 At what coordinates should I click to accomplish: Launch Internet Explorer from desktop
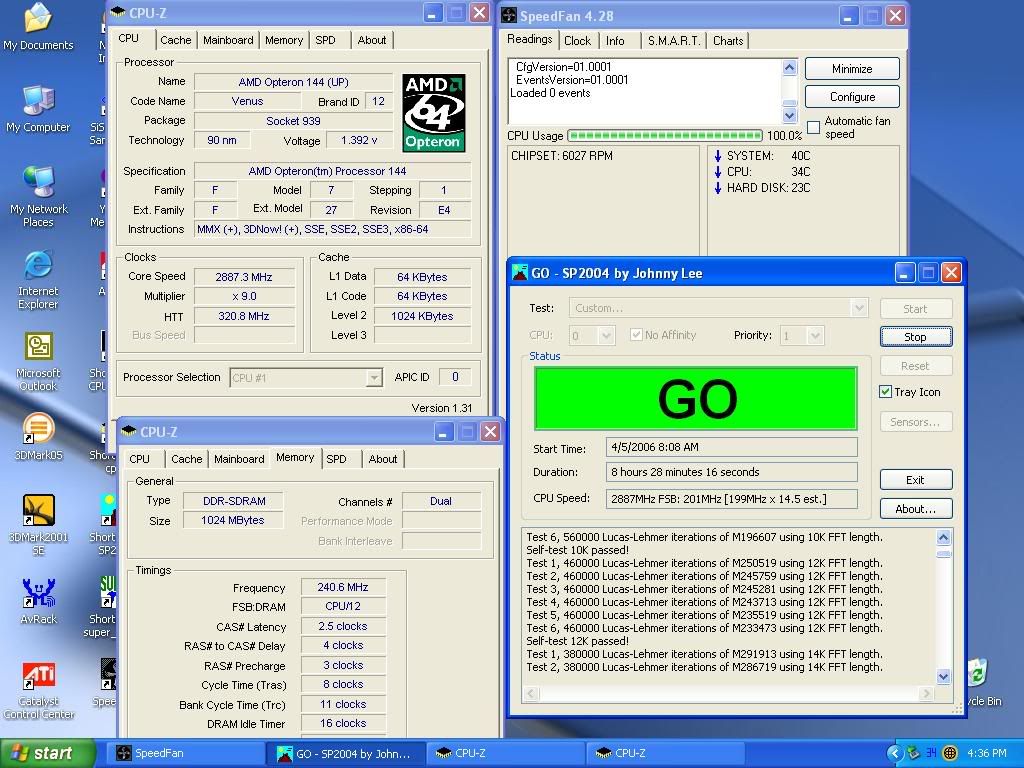[x=38, y=267]
